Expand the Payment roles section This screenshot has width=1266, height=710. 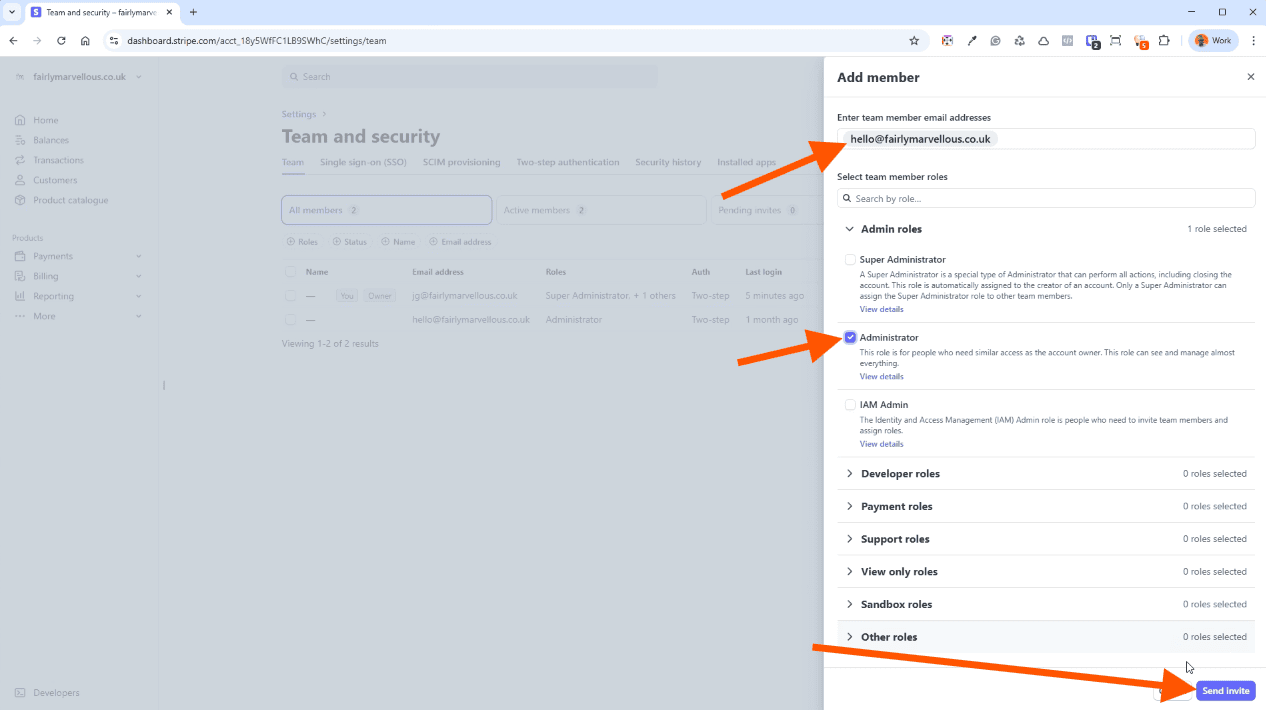[896, 507]
